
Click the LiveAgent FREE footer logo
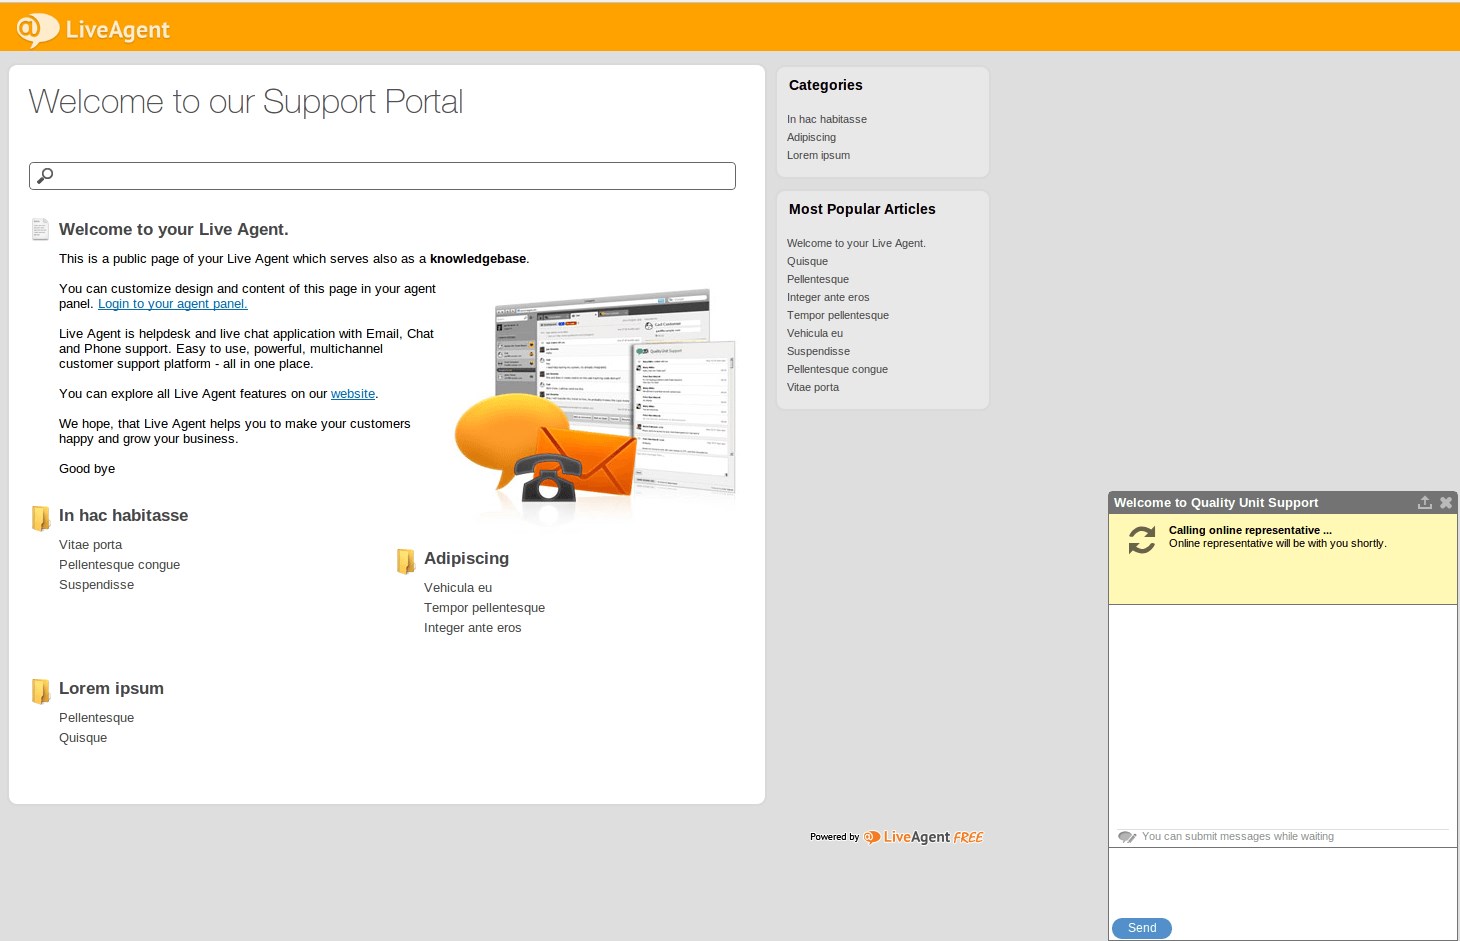[x=923, y=837]
